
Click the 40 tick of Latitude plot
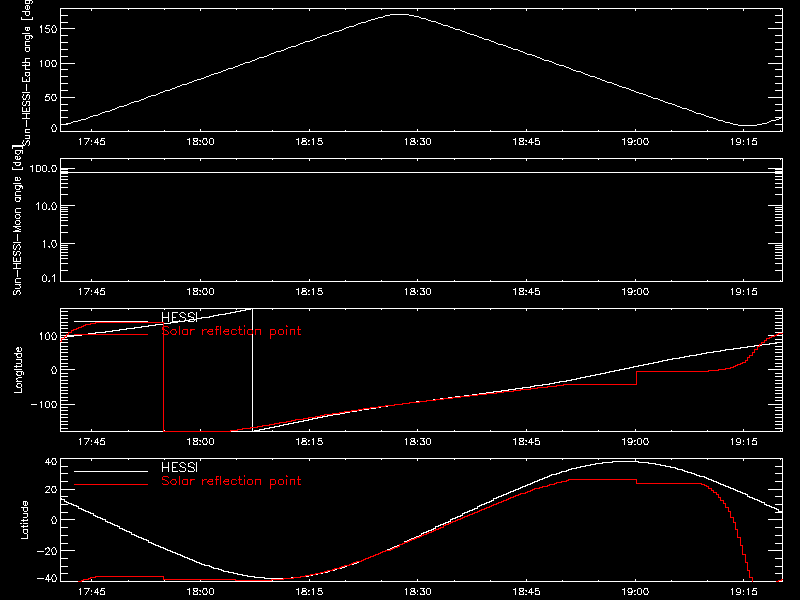tap(51, 462)
